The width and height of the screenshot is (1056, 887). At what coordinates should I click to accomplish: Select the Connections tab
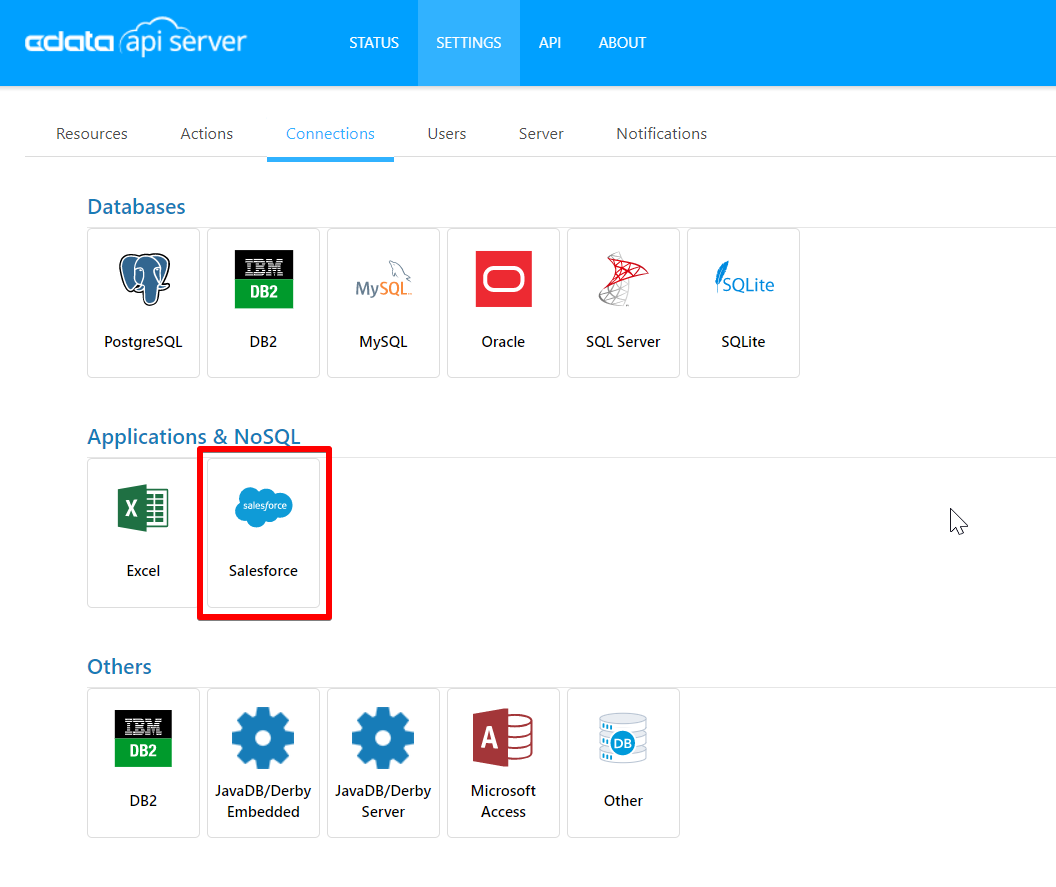[330, 134]
